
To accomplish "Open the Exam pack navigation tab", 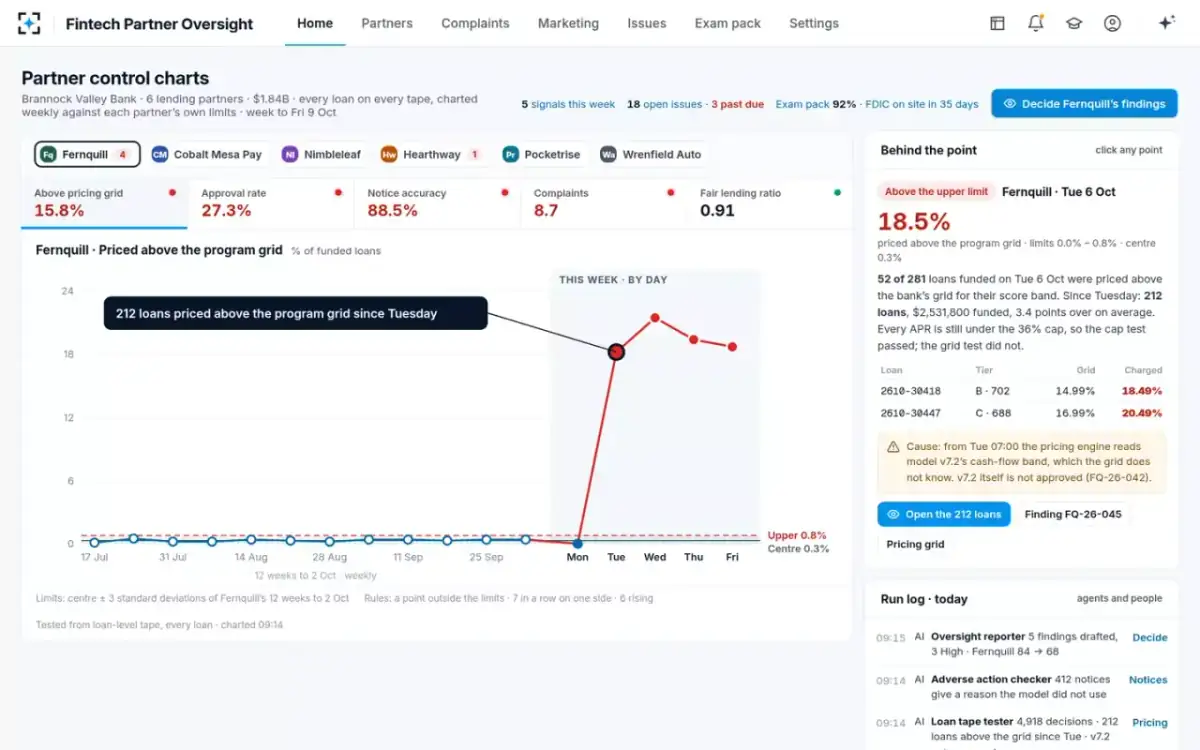I will (728, 23).
